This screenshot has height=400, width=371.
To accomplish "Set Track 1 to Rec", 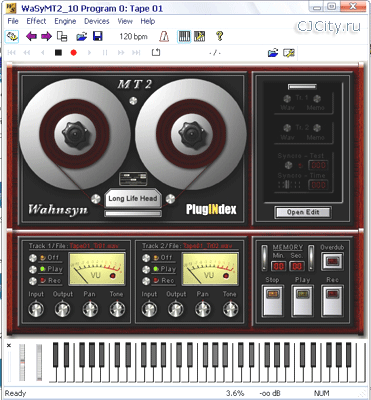I will [x=32, y=281].
